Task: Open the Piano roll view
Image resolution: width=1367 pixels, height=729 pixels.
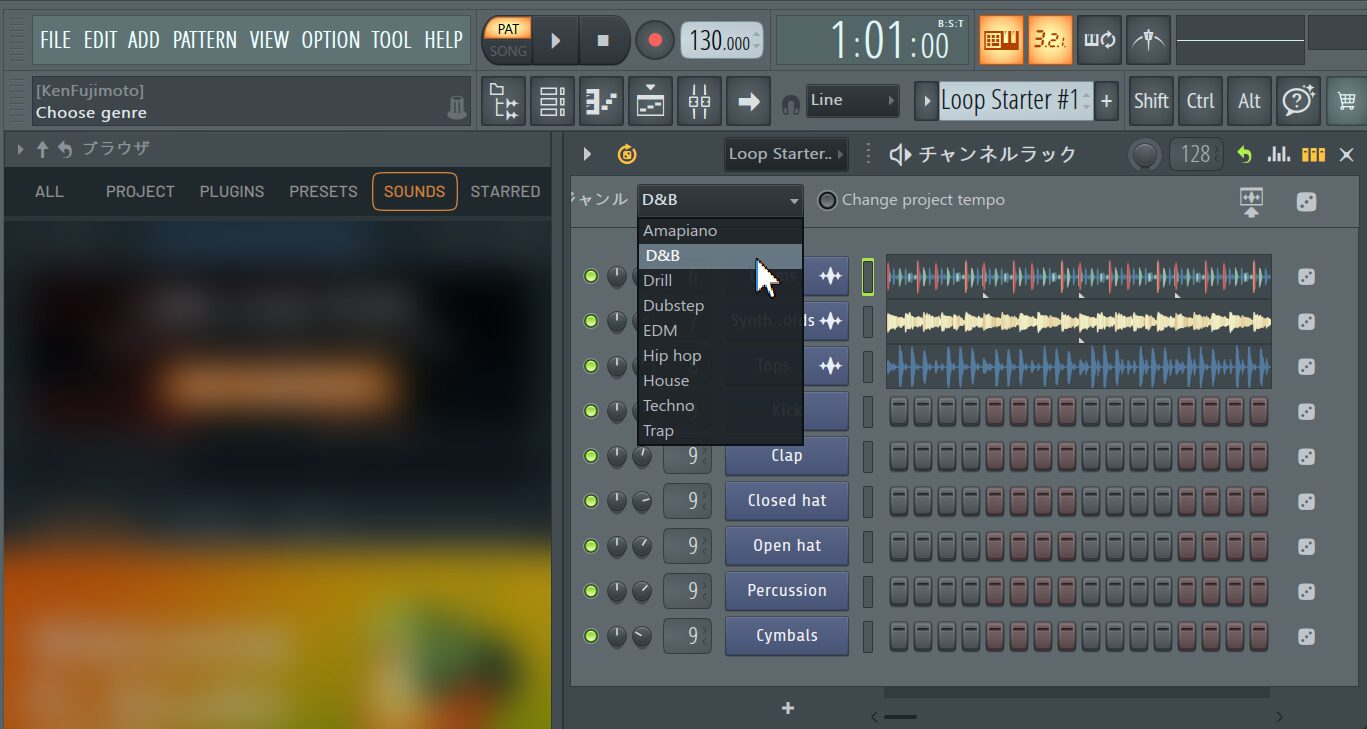Action: click(601, 101)
